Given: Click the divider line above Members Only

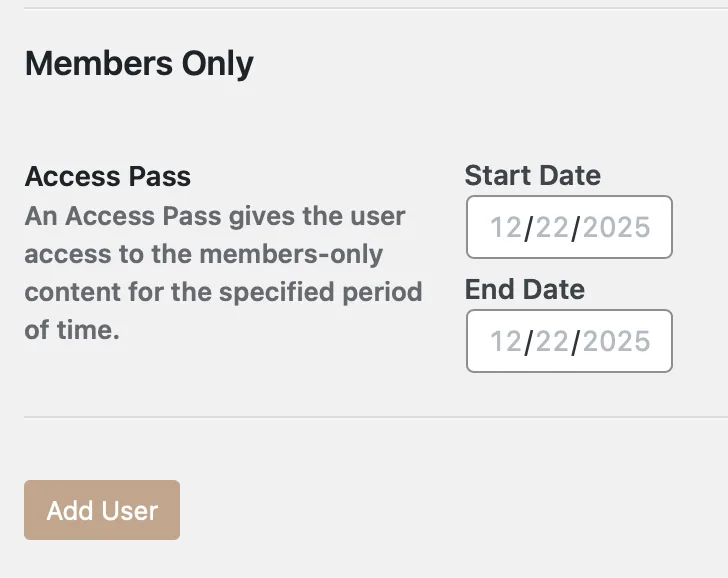Looking at the screenshot, I should coord(364,9).
